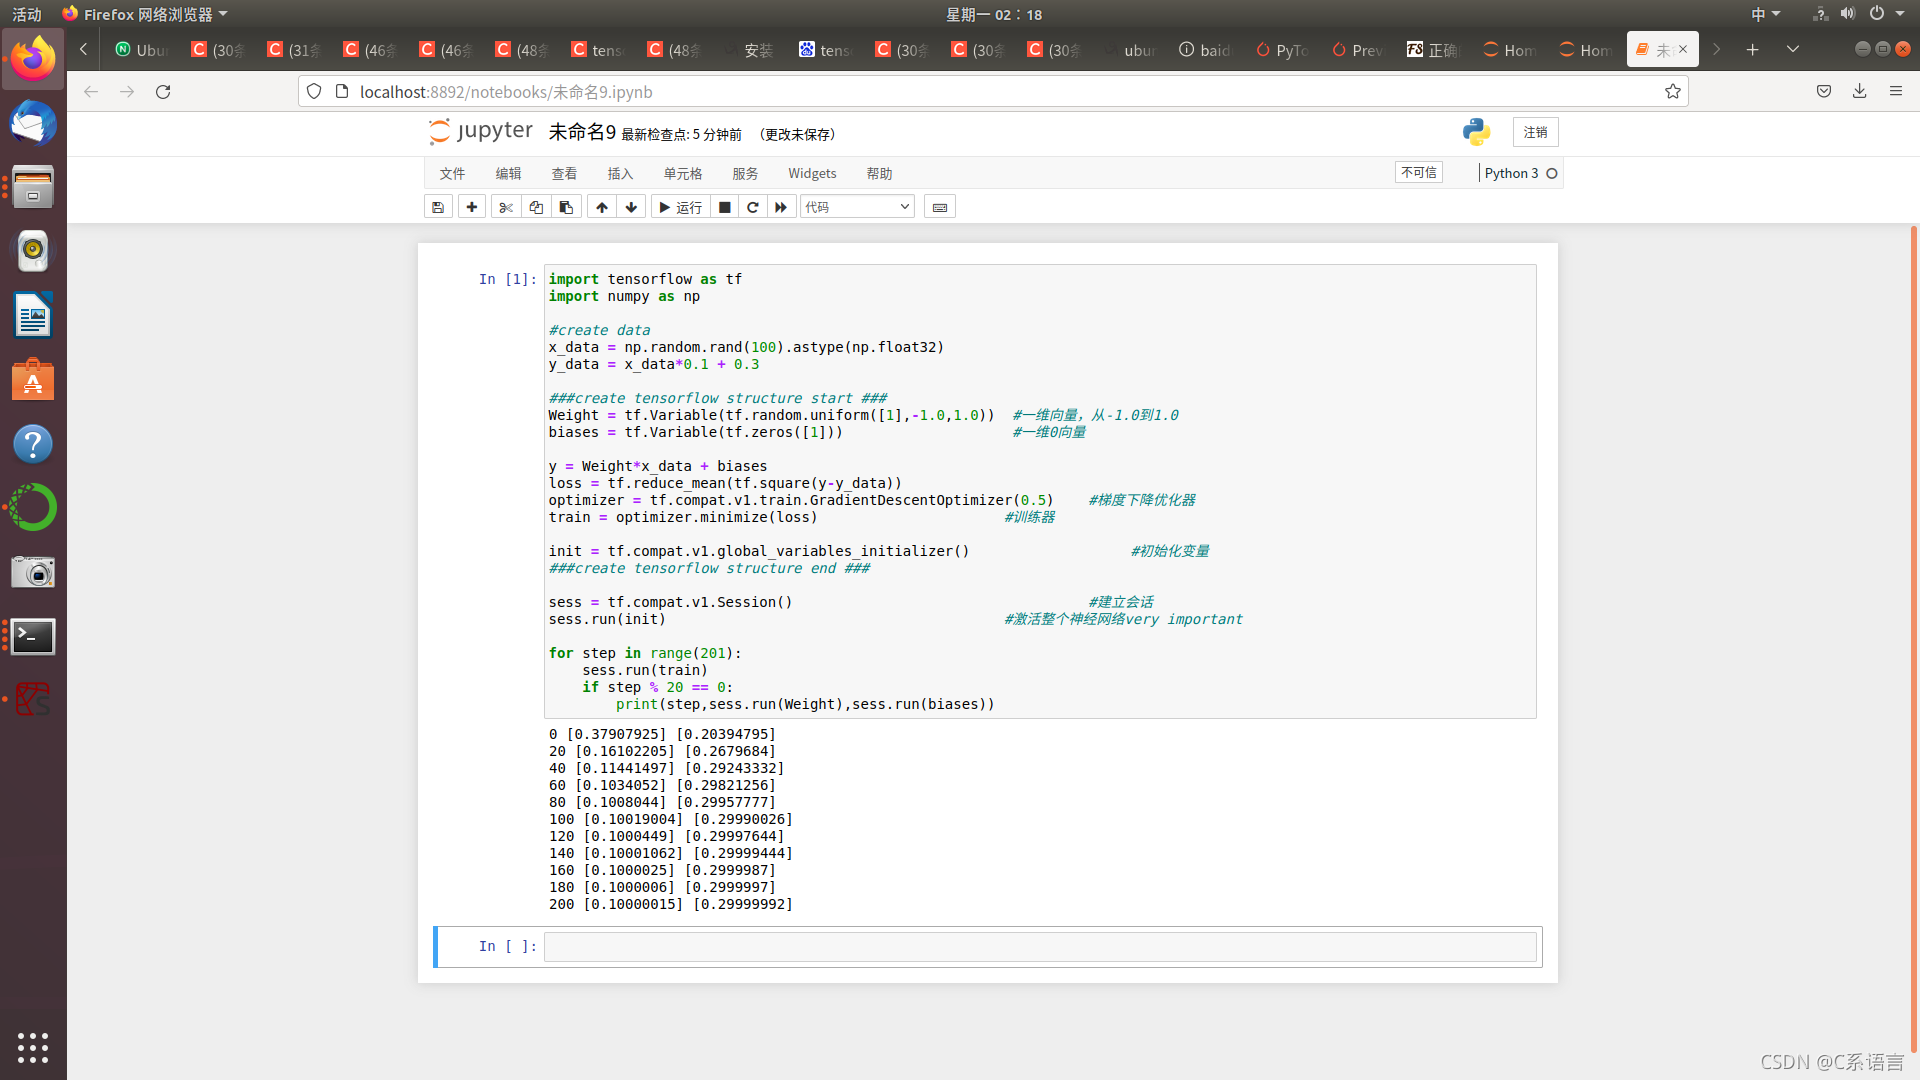Open input method 中 indicator menu
The image size is (1920, 1080).
tap(1765, 14)
